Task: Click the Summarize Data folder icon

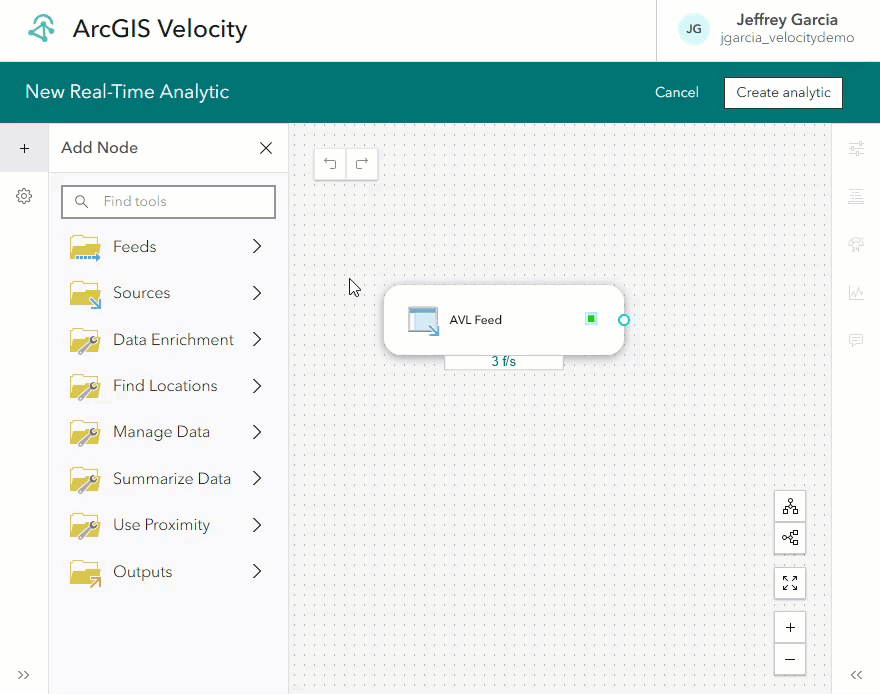Action: pos(85,480)
